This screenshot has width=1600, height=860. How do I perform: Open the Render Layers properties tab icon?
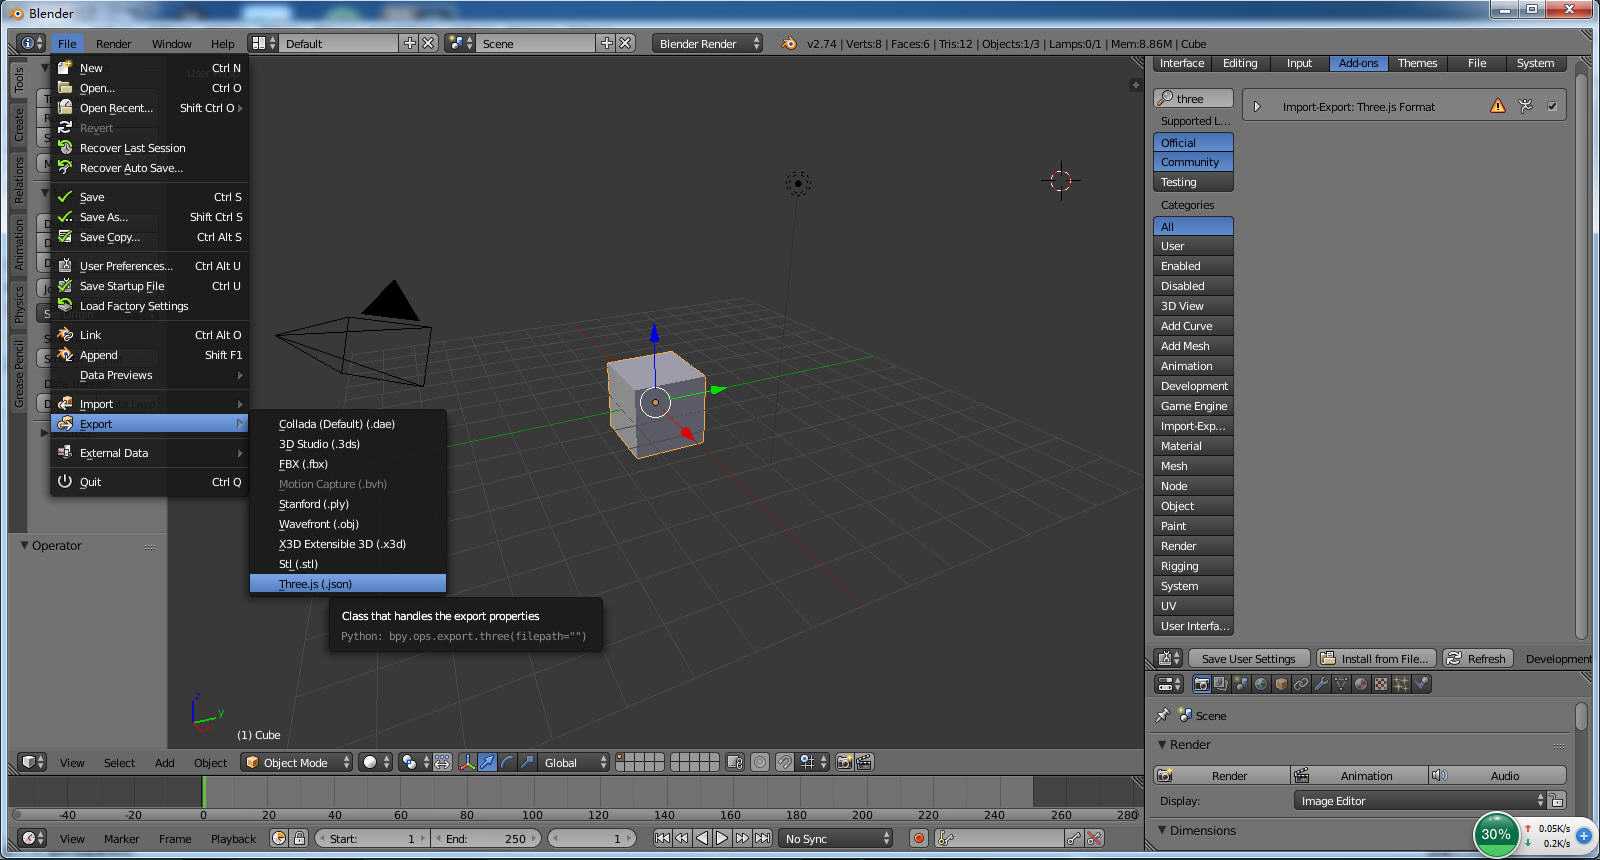(1221, 684)
